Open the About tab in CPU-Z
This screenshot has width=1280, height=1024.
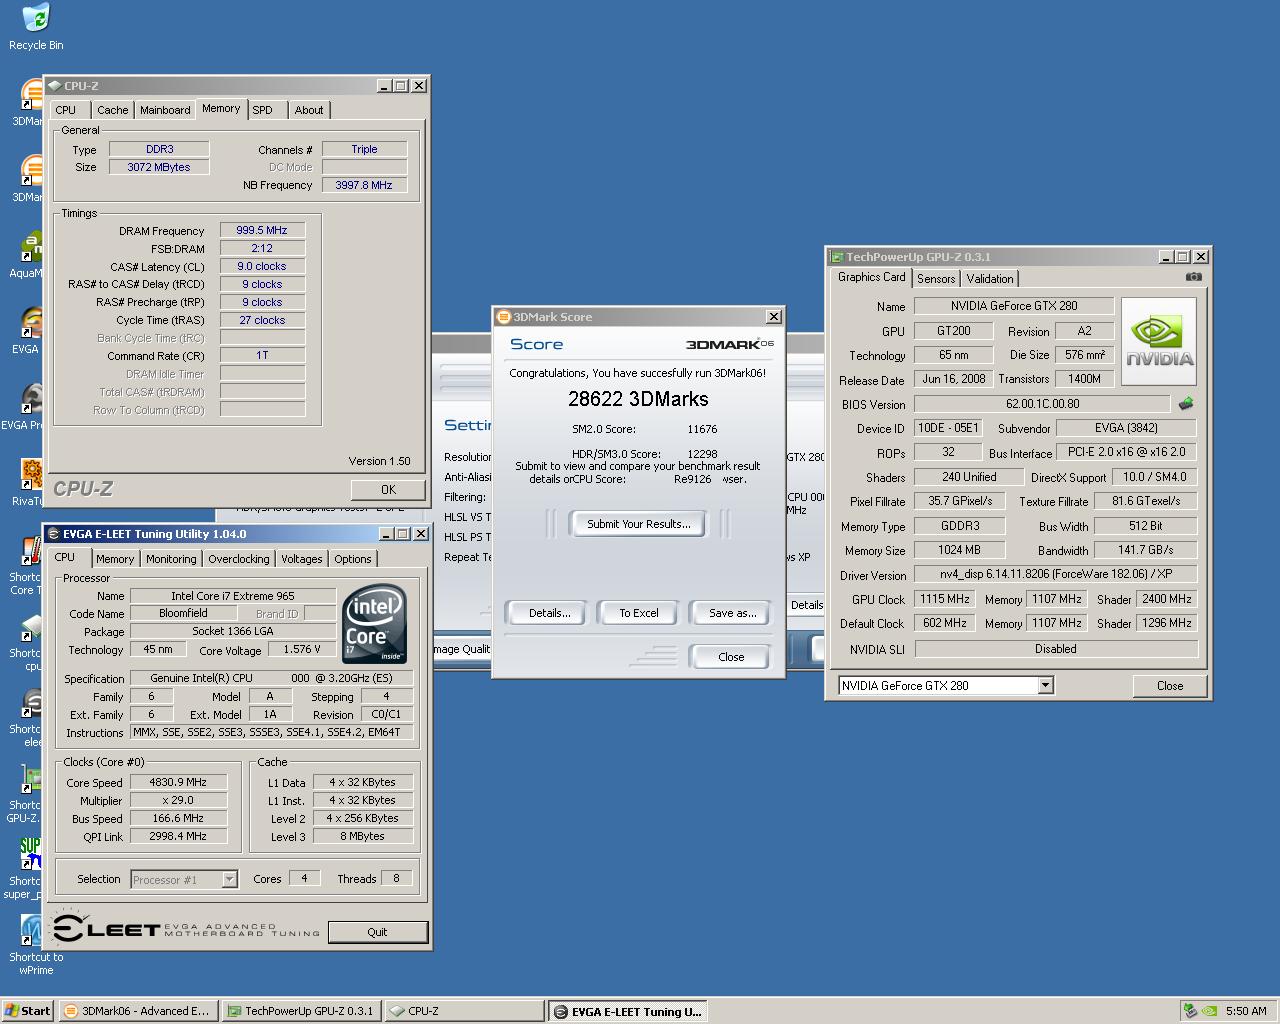point(309,110)
